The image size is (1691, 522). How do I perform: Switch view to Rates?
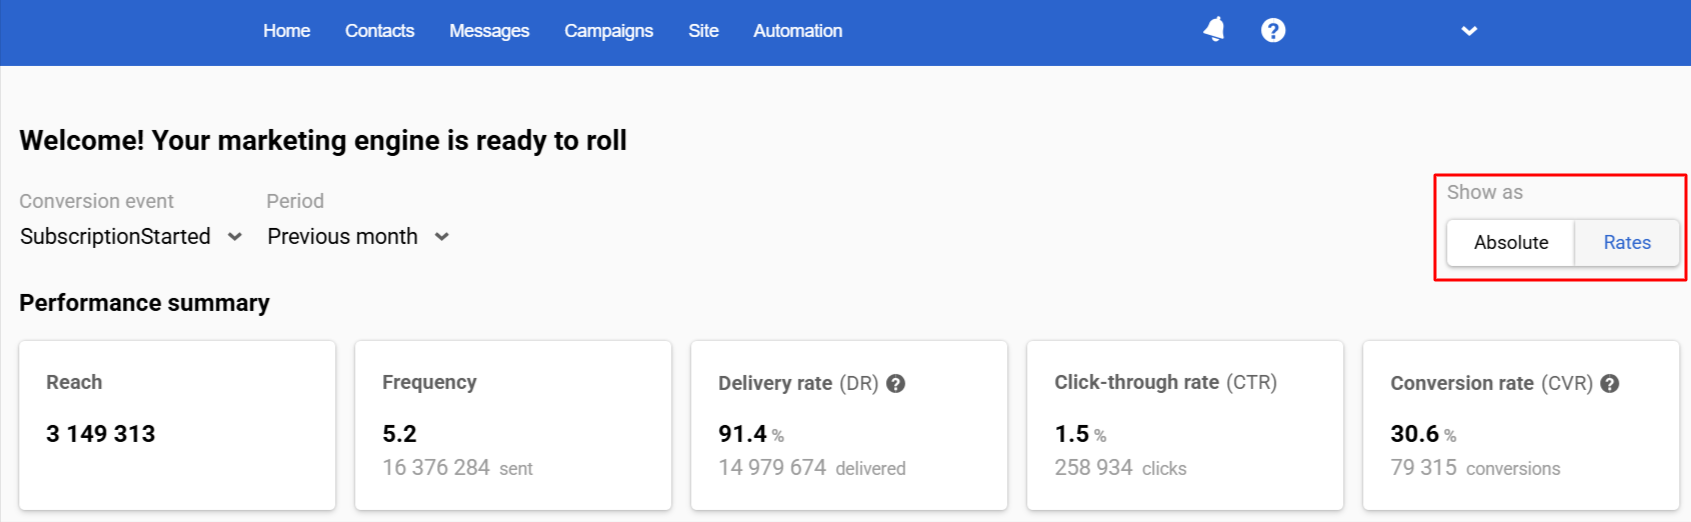pyautogui.click(x=1627, y=242)
